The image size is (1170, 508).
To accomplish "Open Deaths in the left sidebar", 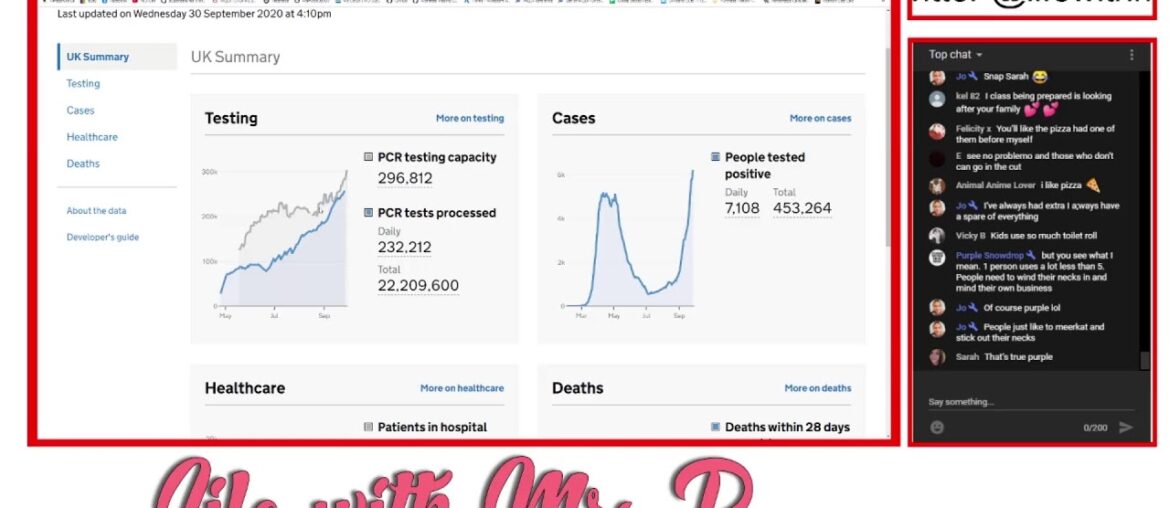I will pos(83,163).
